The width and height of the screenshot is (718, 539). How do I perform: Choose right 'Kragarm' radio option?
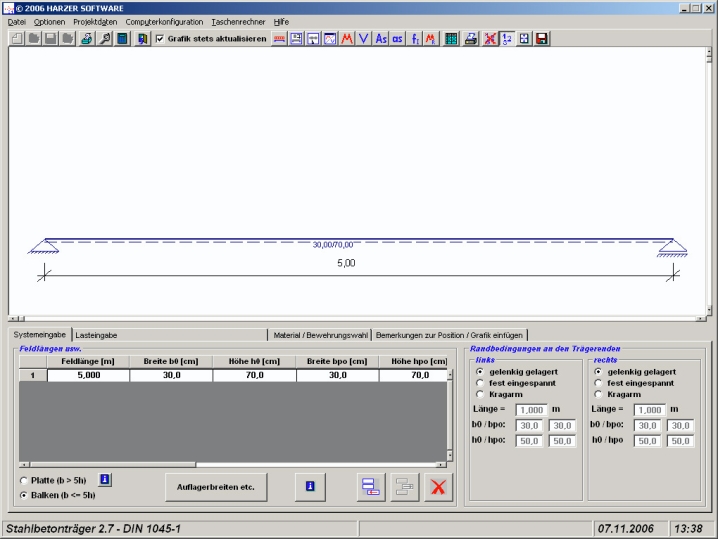pos(598,394)
